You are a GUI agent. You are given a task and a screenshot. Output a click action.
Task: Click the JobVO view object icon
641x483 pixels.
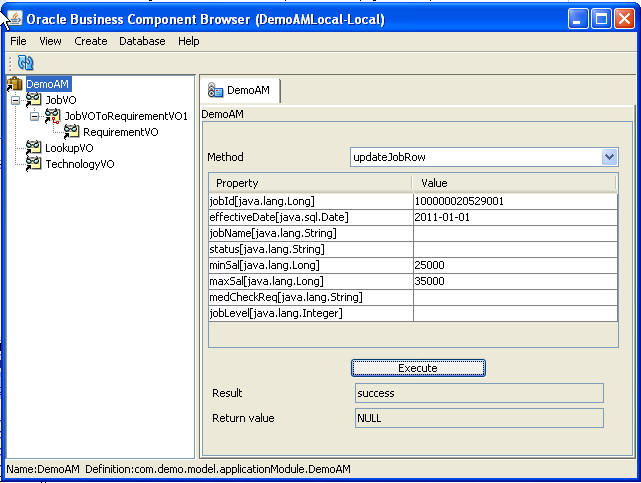[34, 99]
